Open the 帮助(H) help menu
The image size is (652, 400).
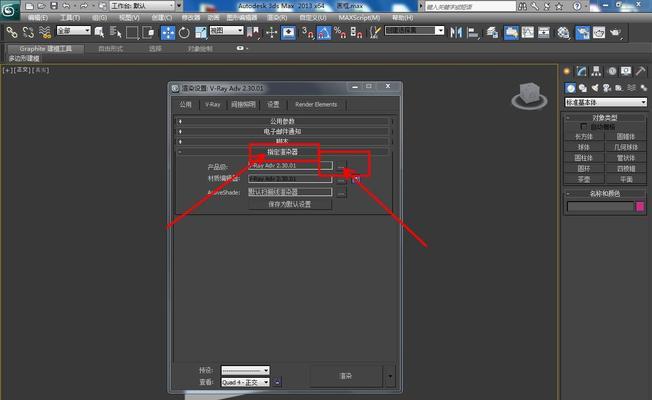403,18
